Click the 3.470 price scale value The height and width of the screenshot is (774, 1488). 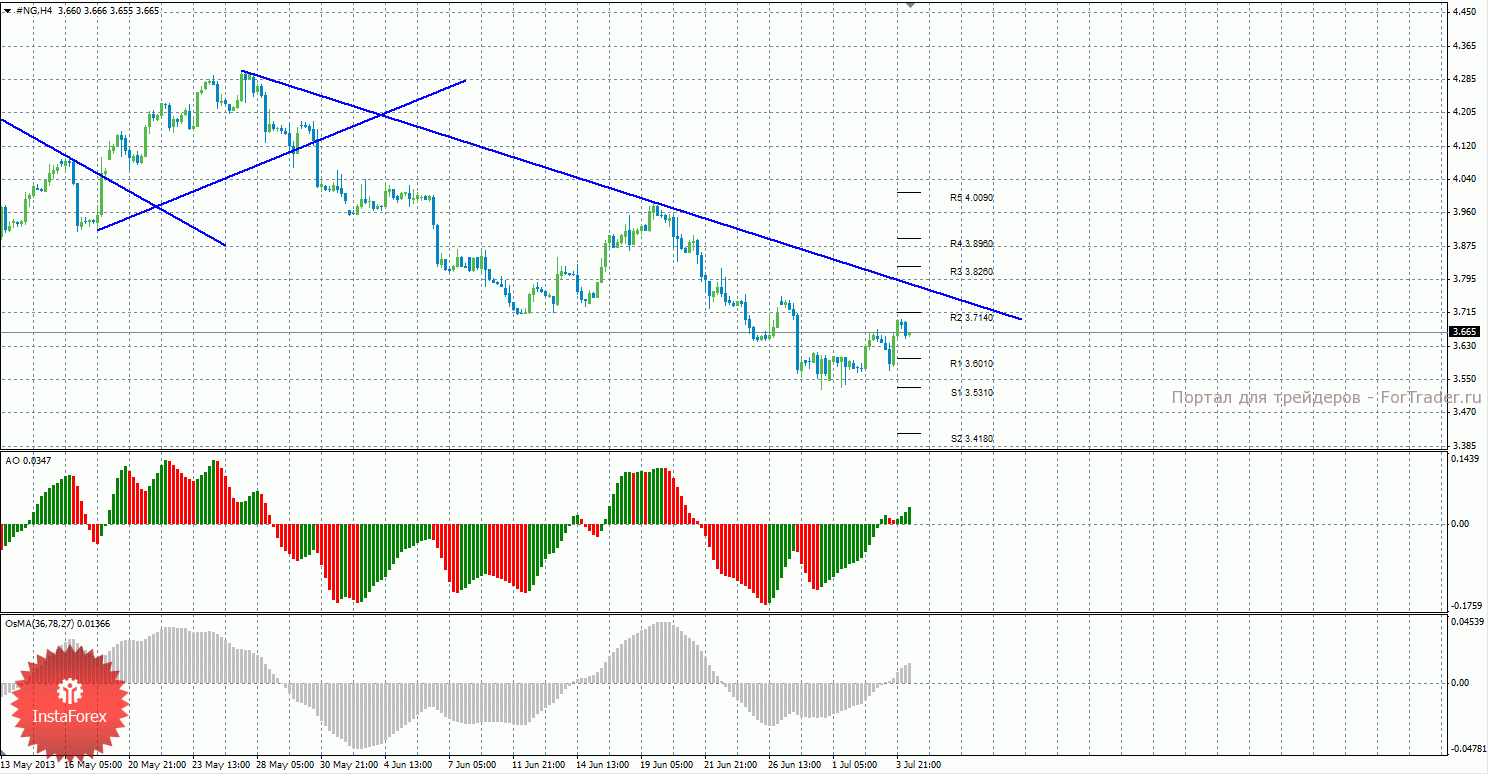tap(1463, 412)
